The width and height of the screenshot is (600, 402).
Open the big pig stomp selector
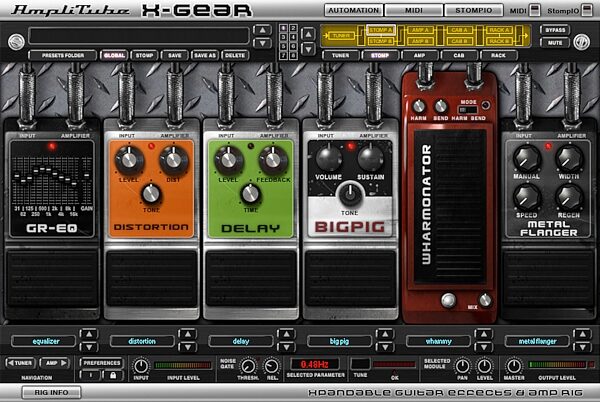coord(340,341)
